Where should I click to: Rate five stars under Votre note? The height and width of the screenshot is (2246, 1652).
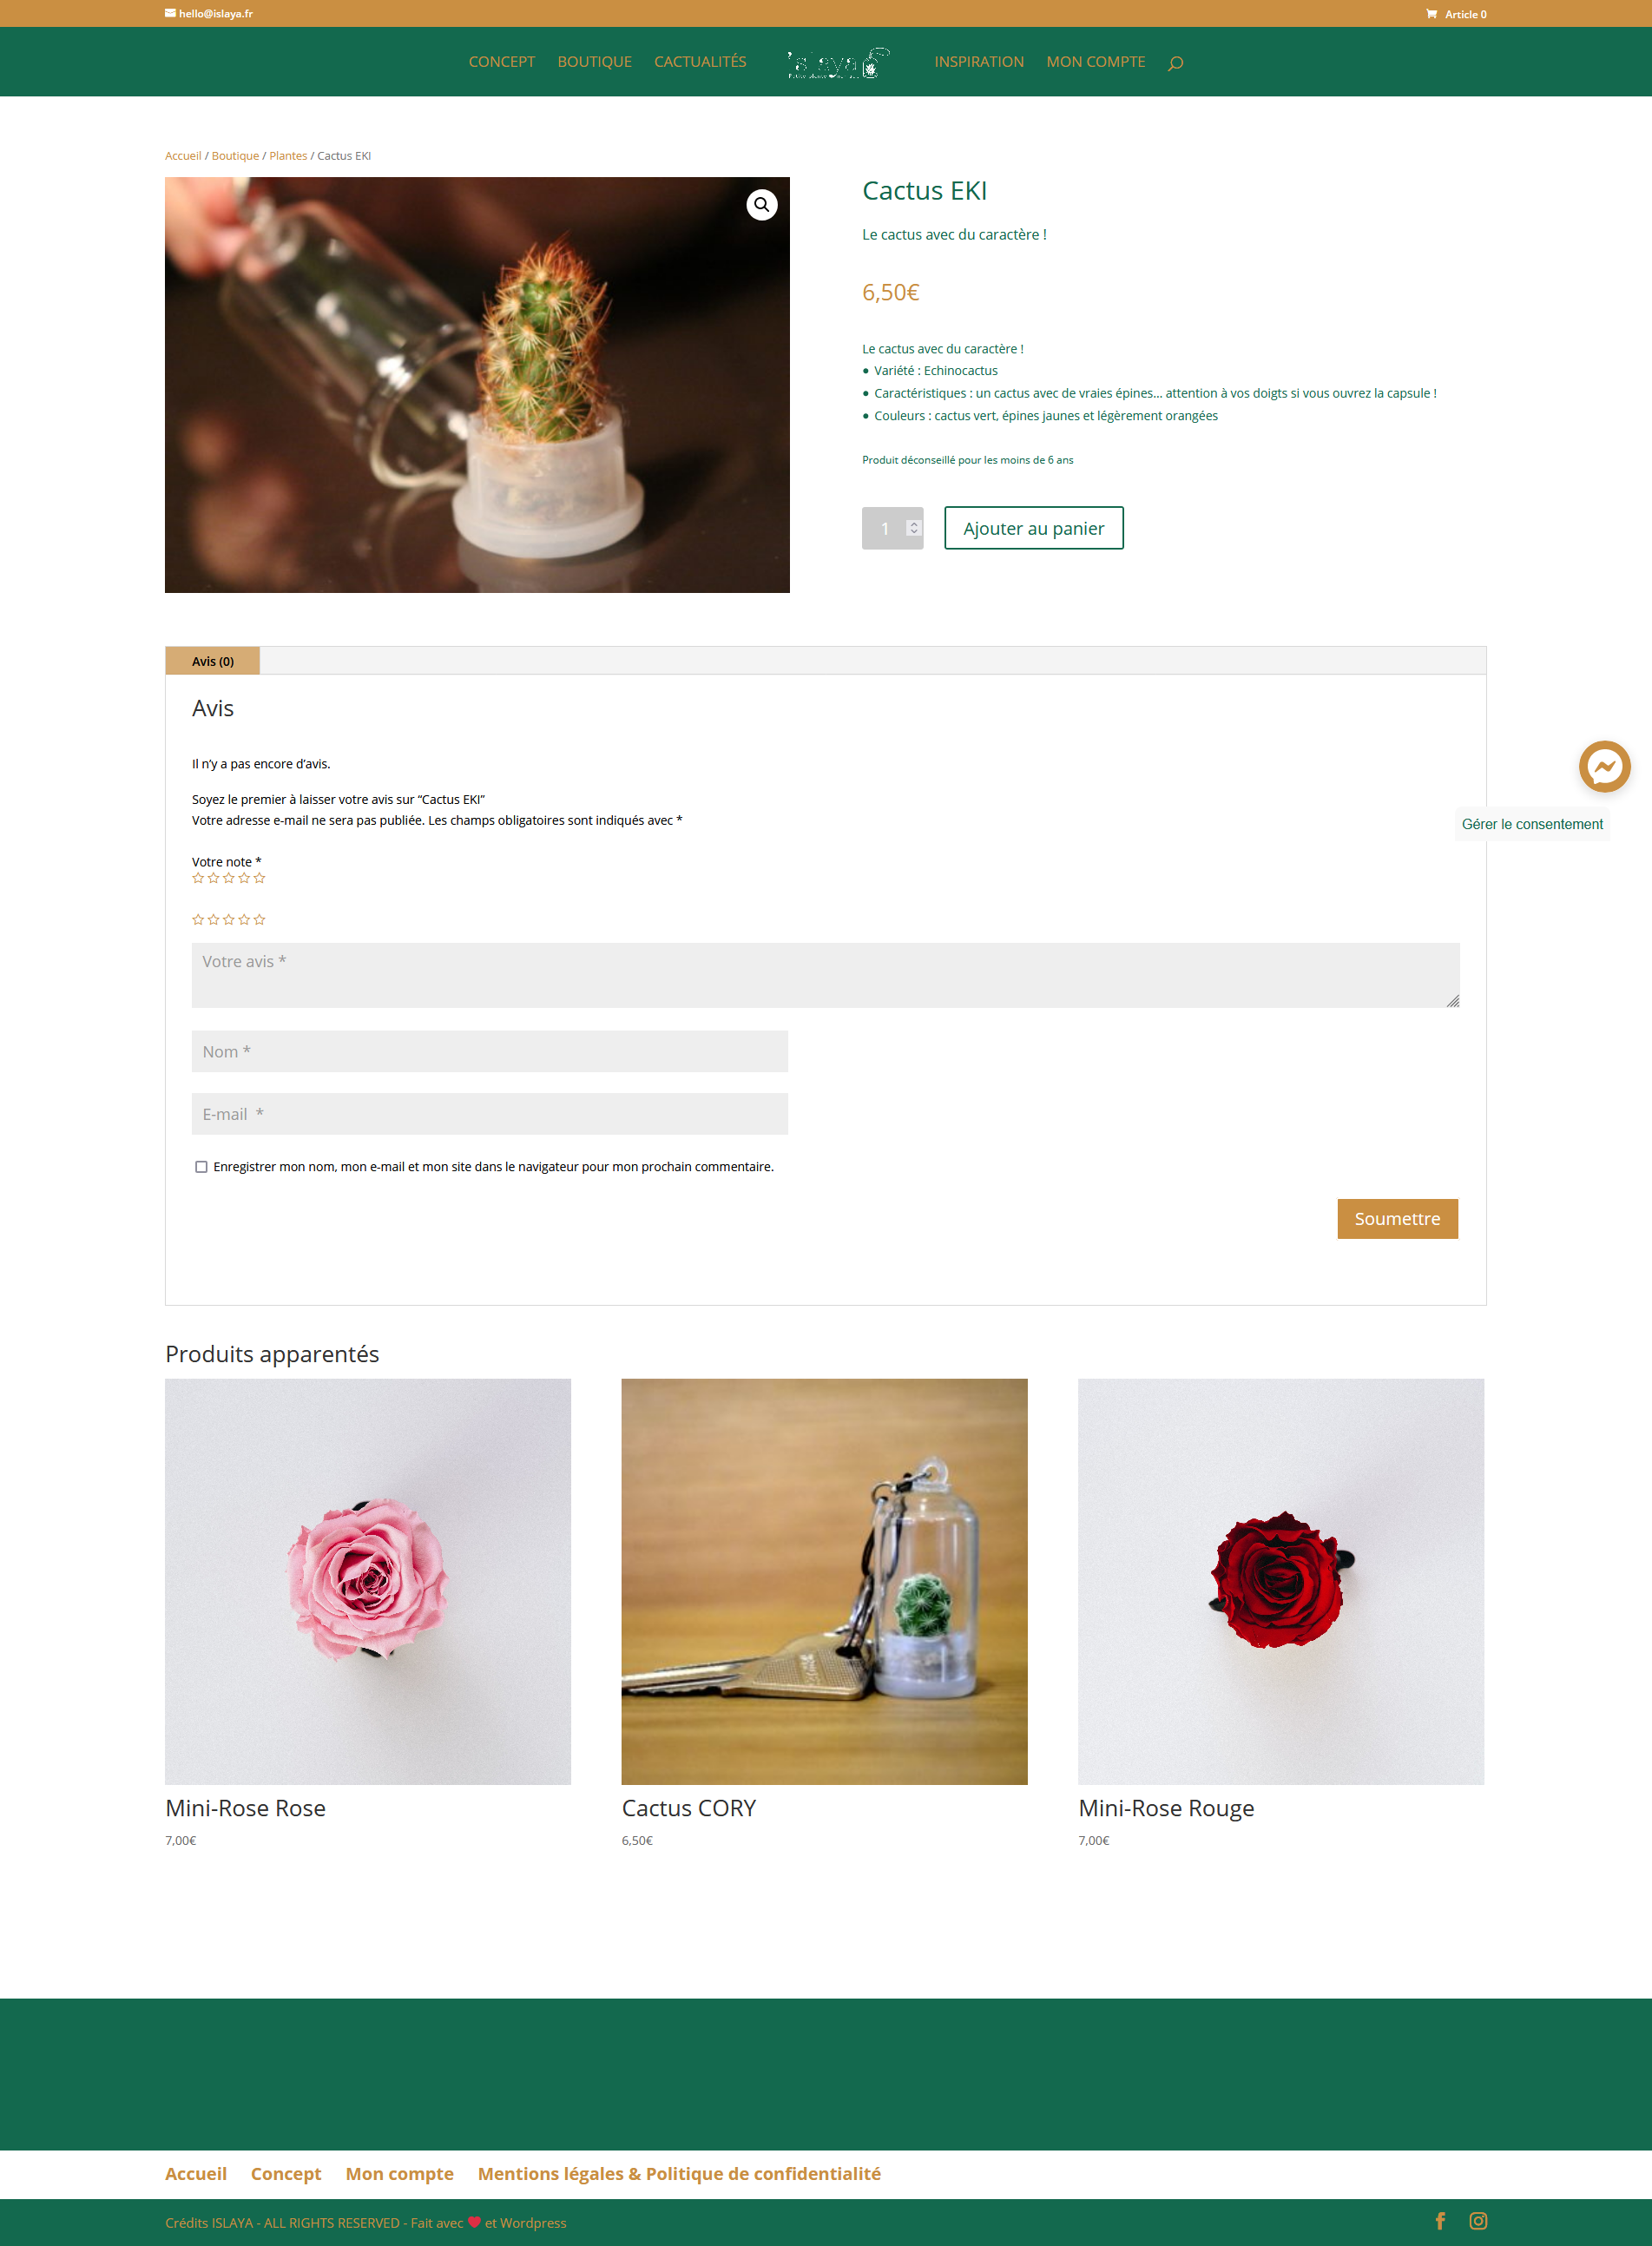pyautogui.click(x=259, y=878)
